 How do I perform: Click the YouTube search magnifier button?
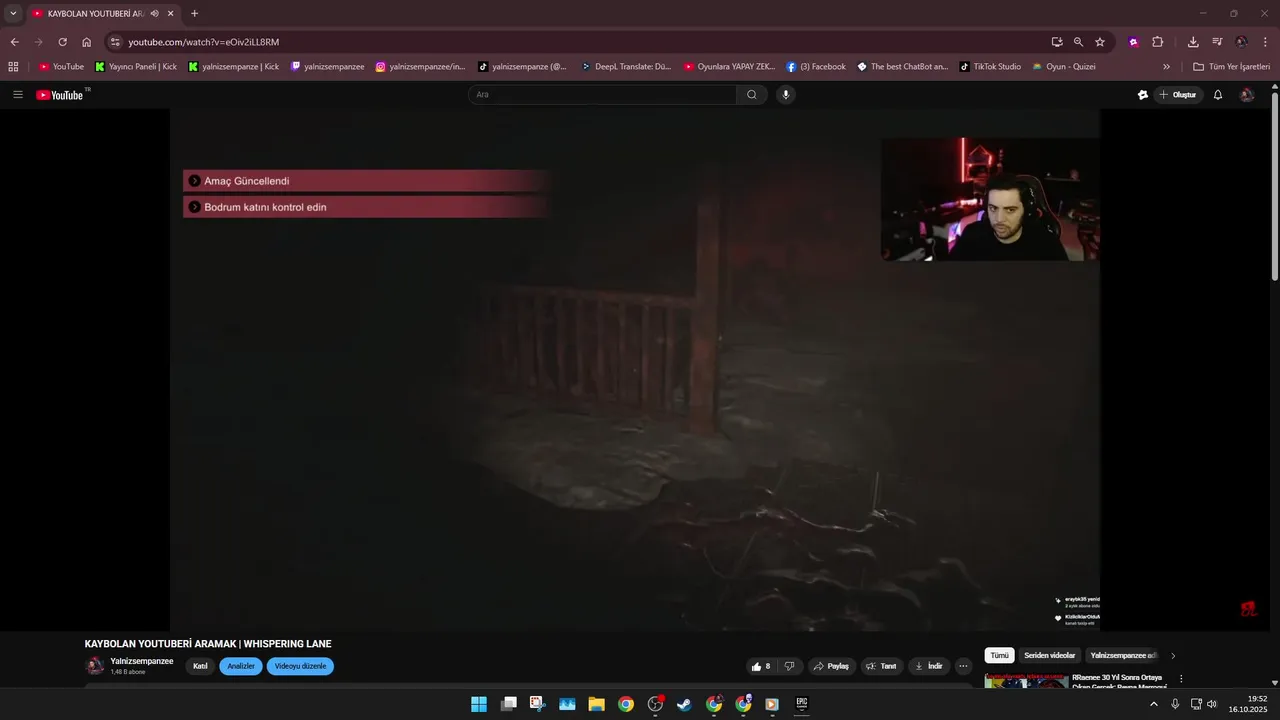click(x=752, y=95)
